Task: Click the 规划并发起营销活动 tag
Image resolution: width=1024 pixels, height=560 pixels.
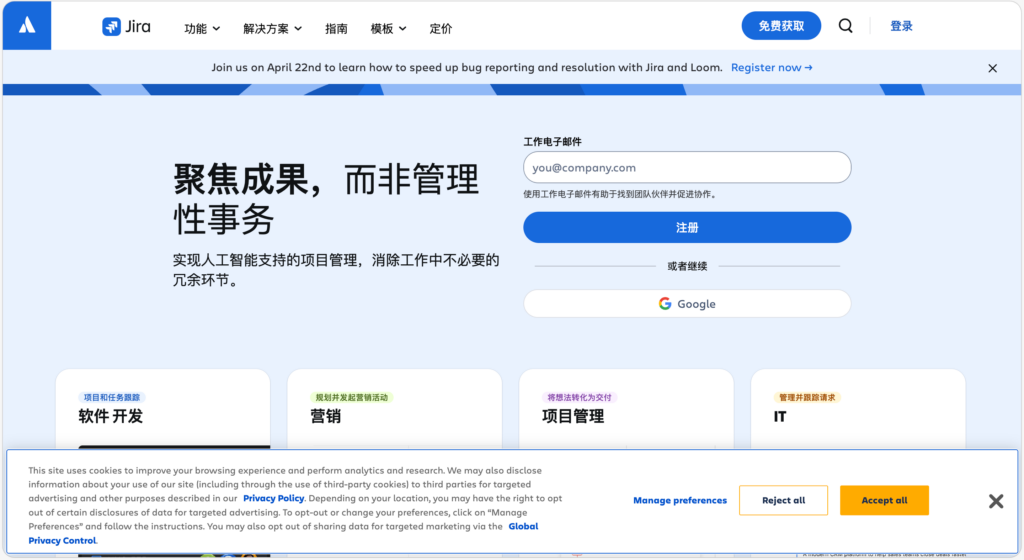Action: click(x=351, y=397)
